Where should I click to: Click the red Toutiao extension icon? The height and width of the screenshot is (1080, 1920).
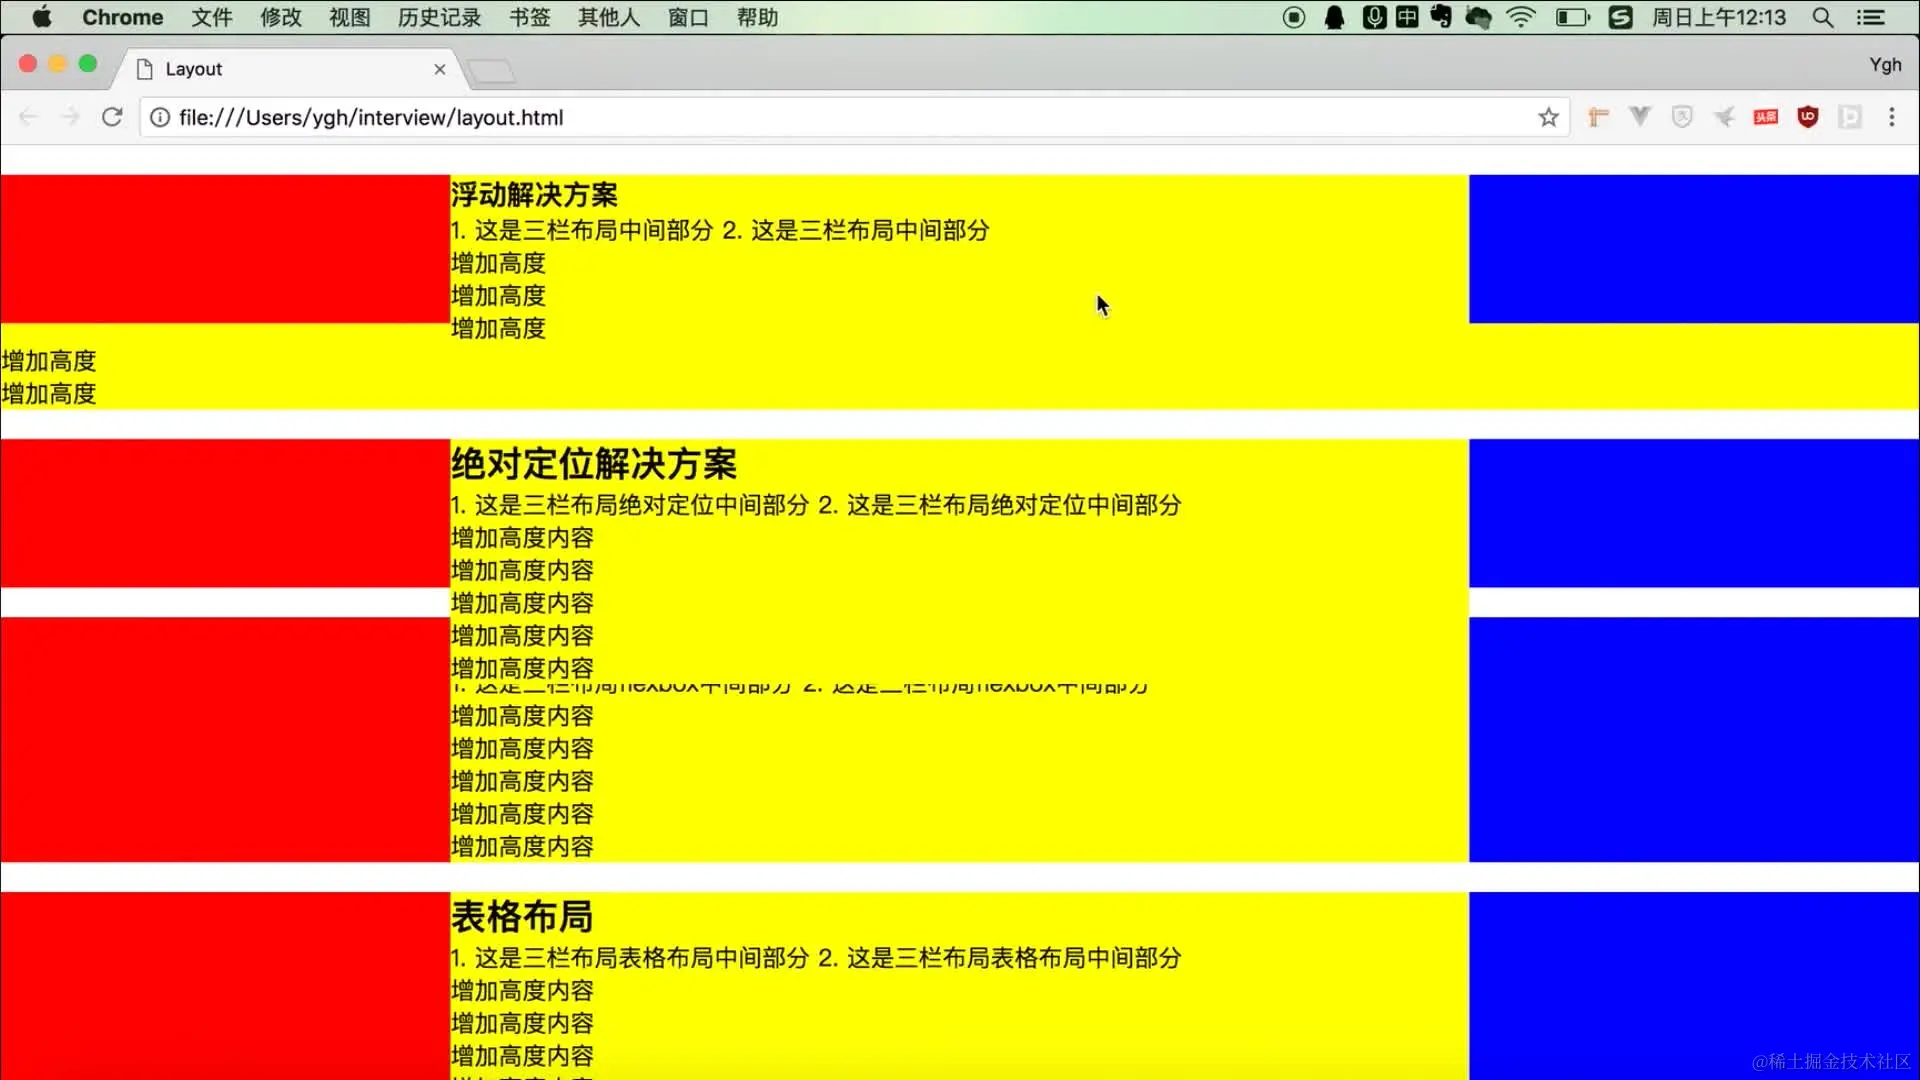click(1765, 117)
